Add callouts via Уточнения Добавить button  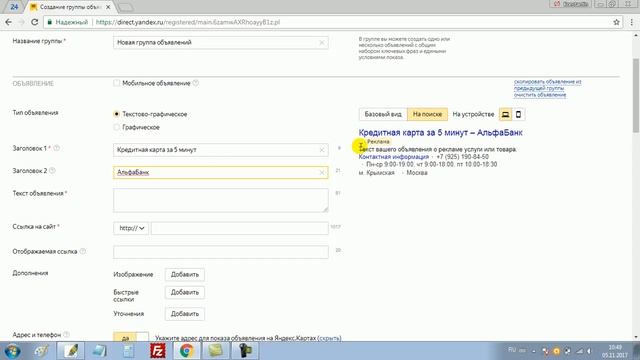tap(184, 314)
